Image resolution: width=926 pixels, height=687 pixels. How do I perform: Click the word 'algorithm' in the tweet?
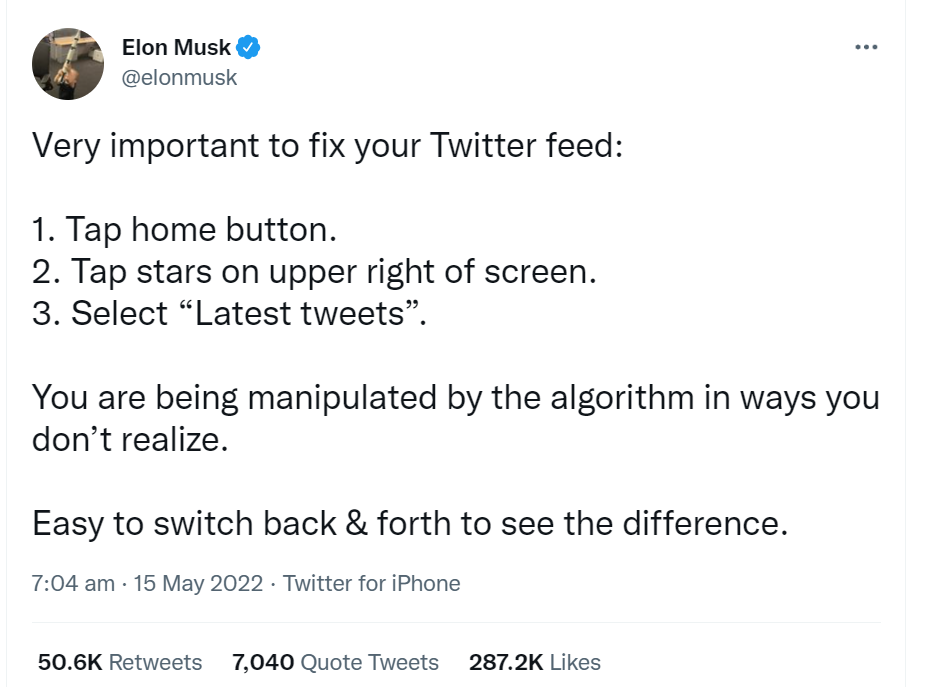coord(622,398)
